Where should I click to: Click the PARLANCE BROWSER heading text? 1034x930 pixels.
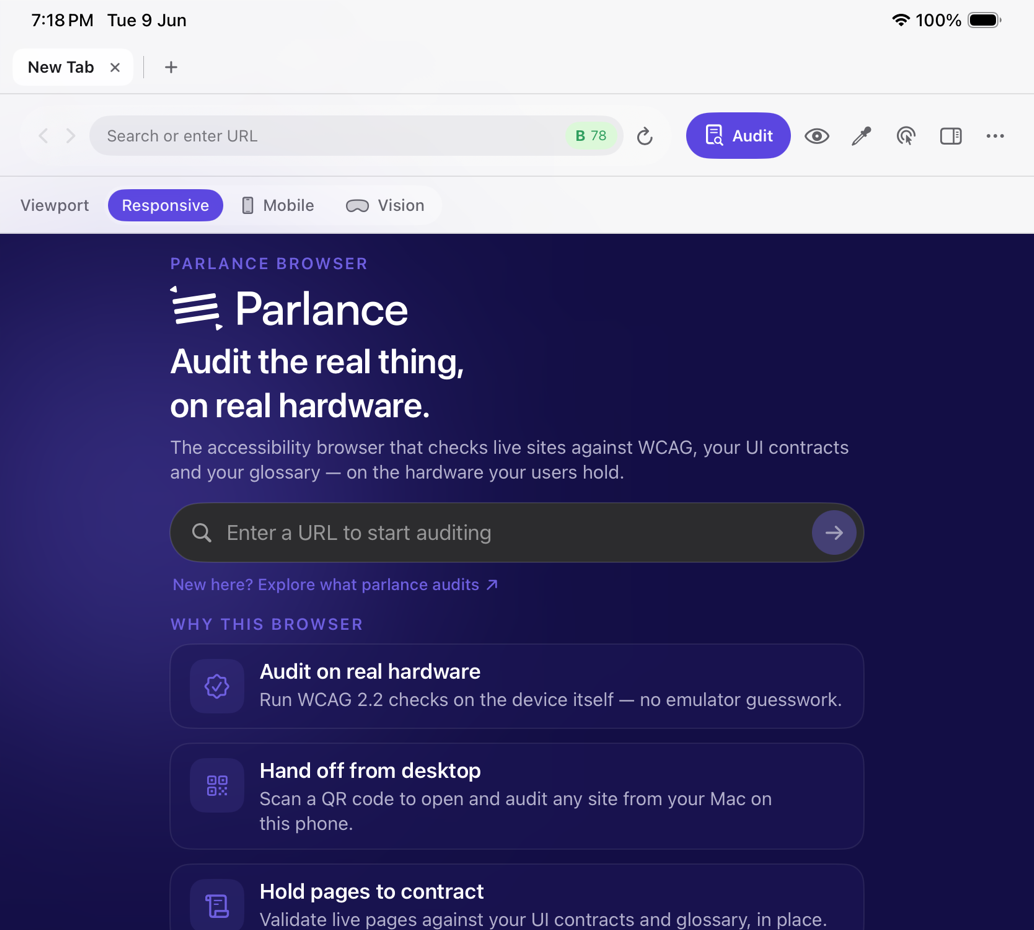click(269, 264)
